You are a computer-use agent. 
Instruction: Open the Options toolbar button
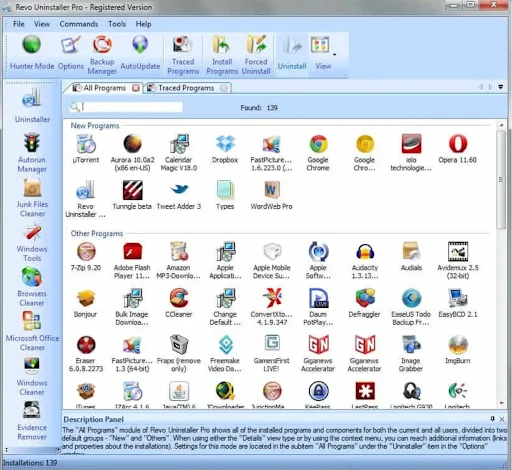click(x=71, y=52)
